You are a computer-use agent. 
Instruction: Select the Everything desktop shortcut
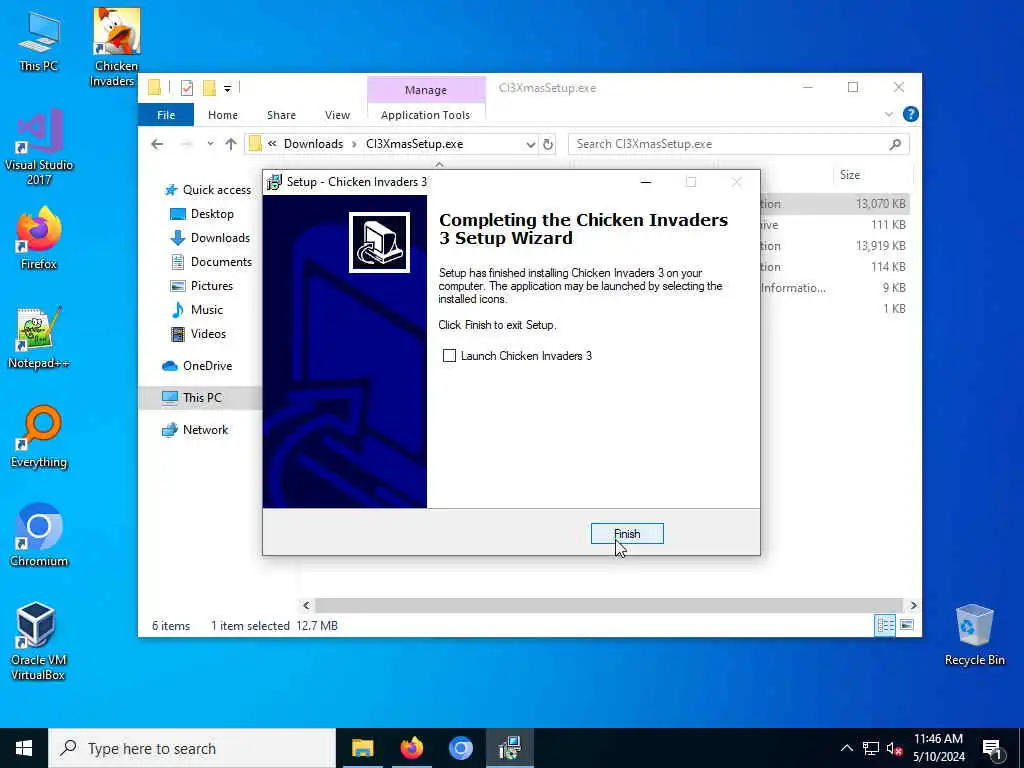39,436
